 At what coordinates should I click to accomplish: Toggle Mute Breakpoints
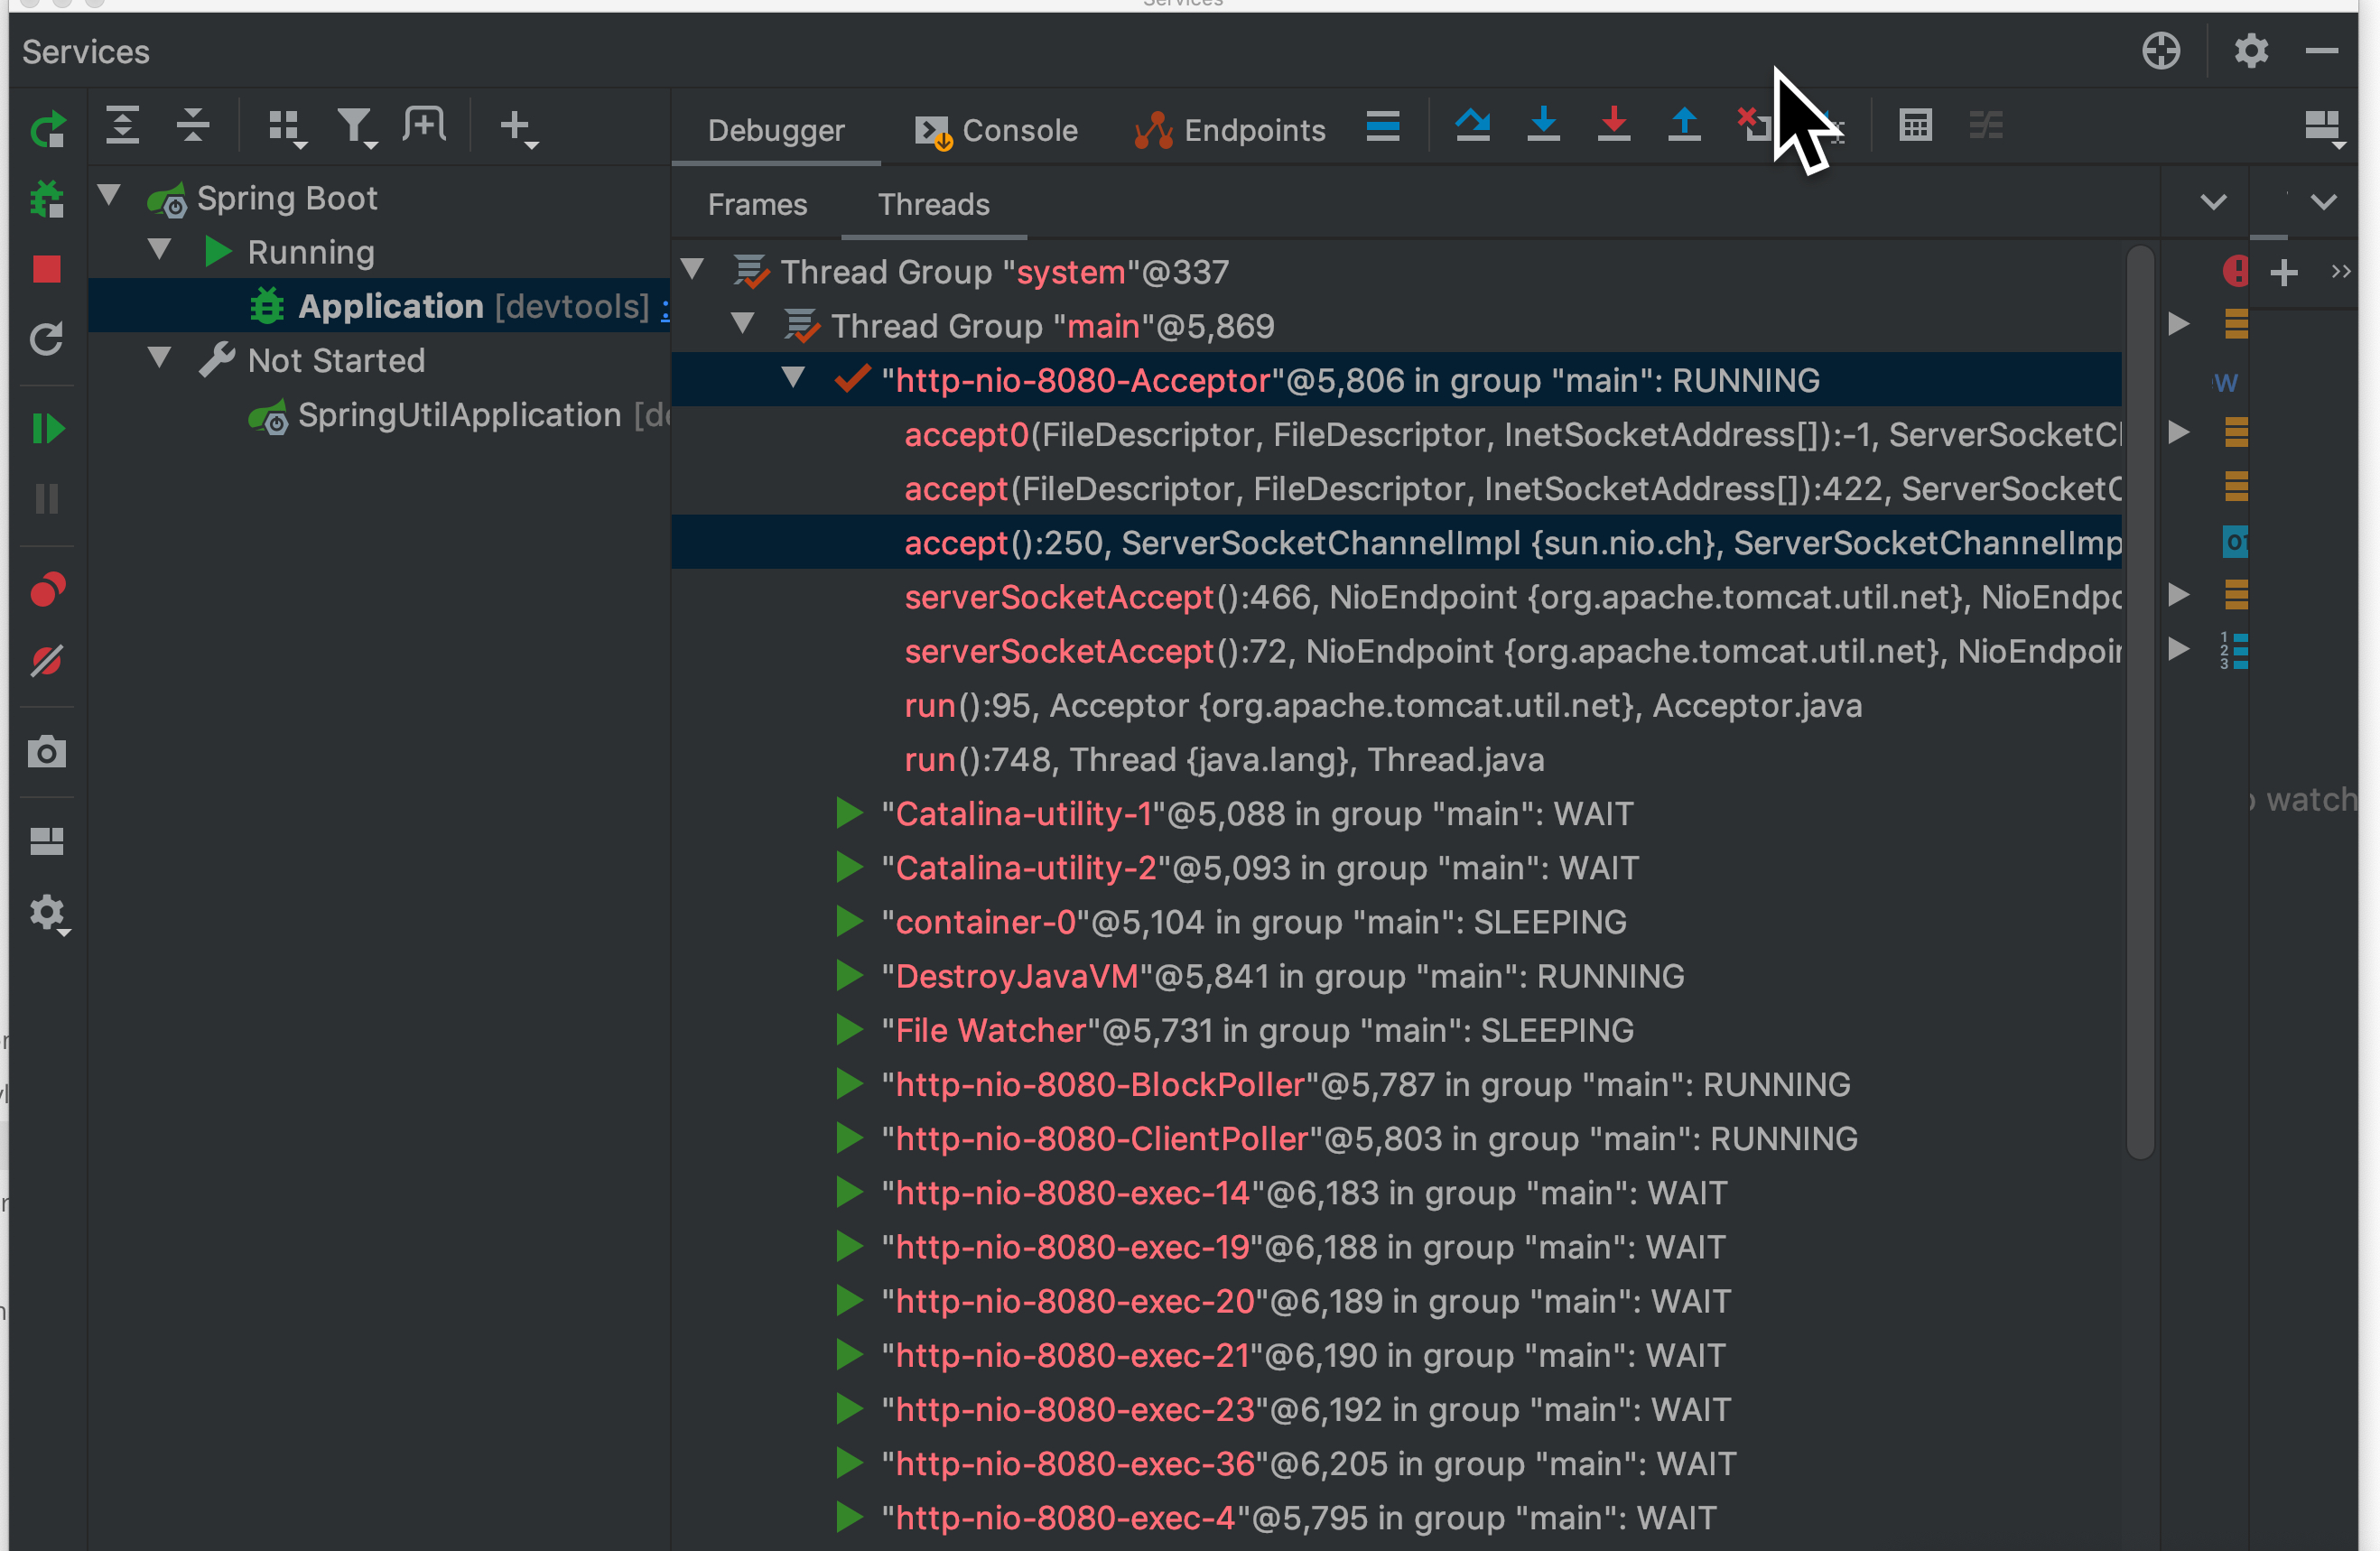click(x=47, y=661)
